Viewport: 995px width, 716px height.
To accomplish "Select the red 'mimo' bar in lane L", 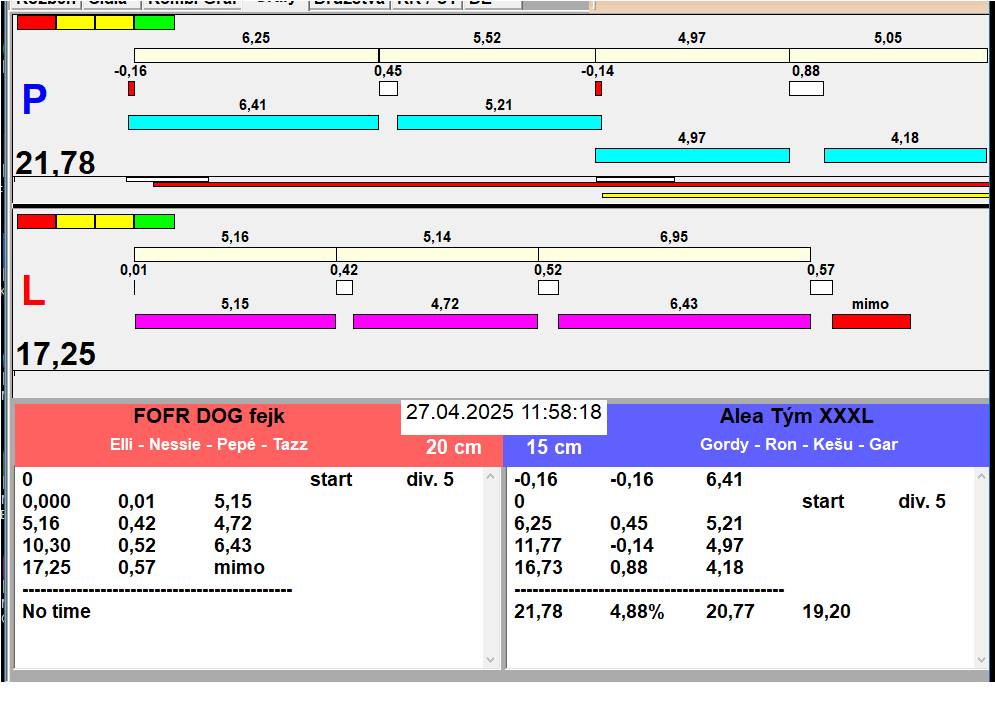I will tap(871, 321).
